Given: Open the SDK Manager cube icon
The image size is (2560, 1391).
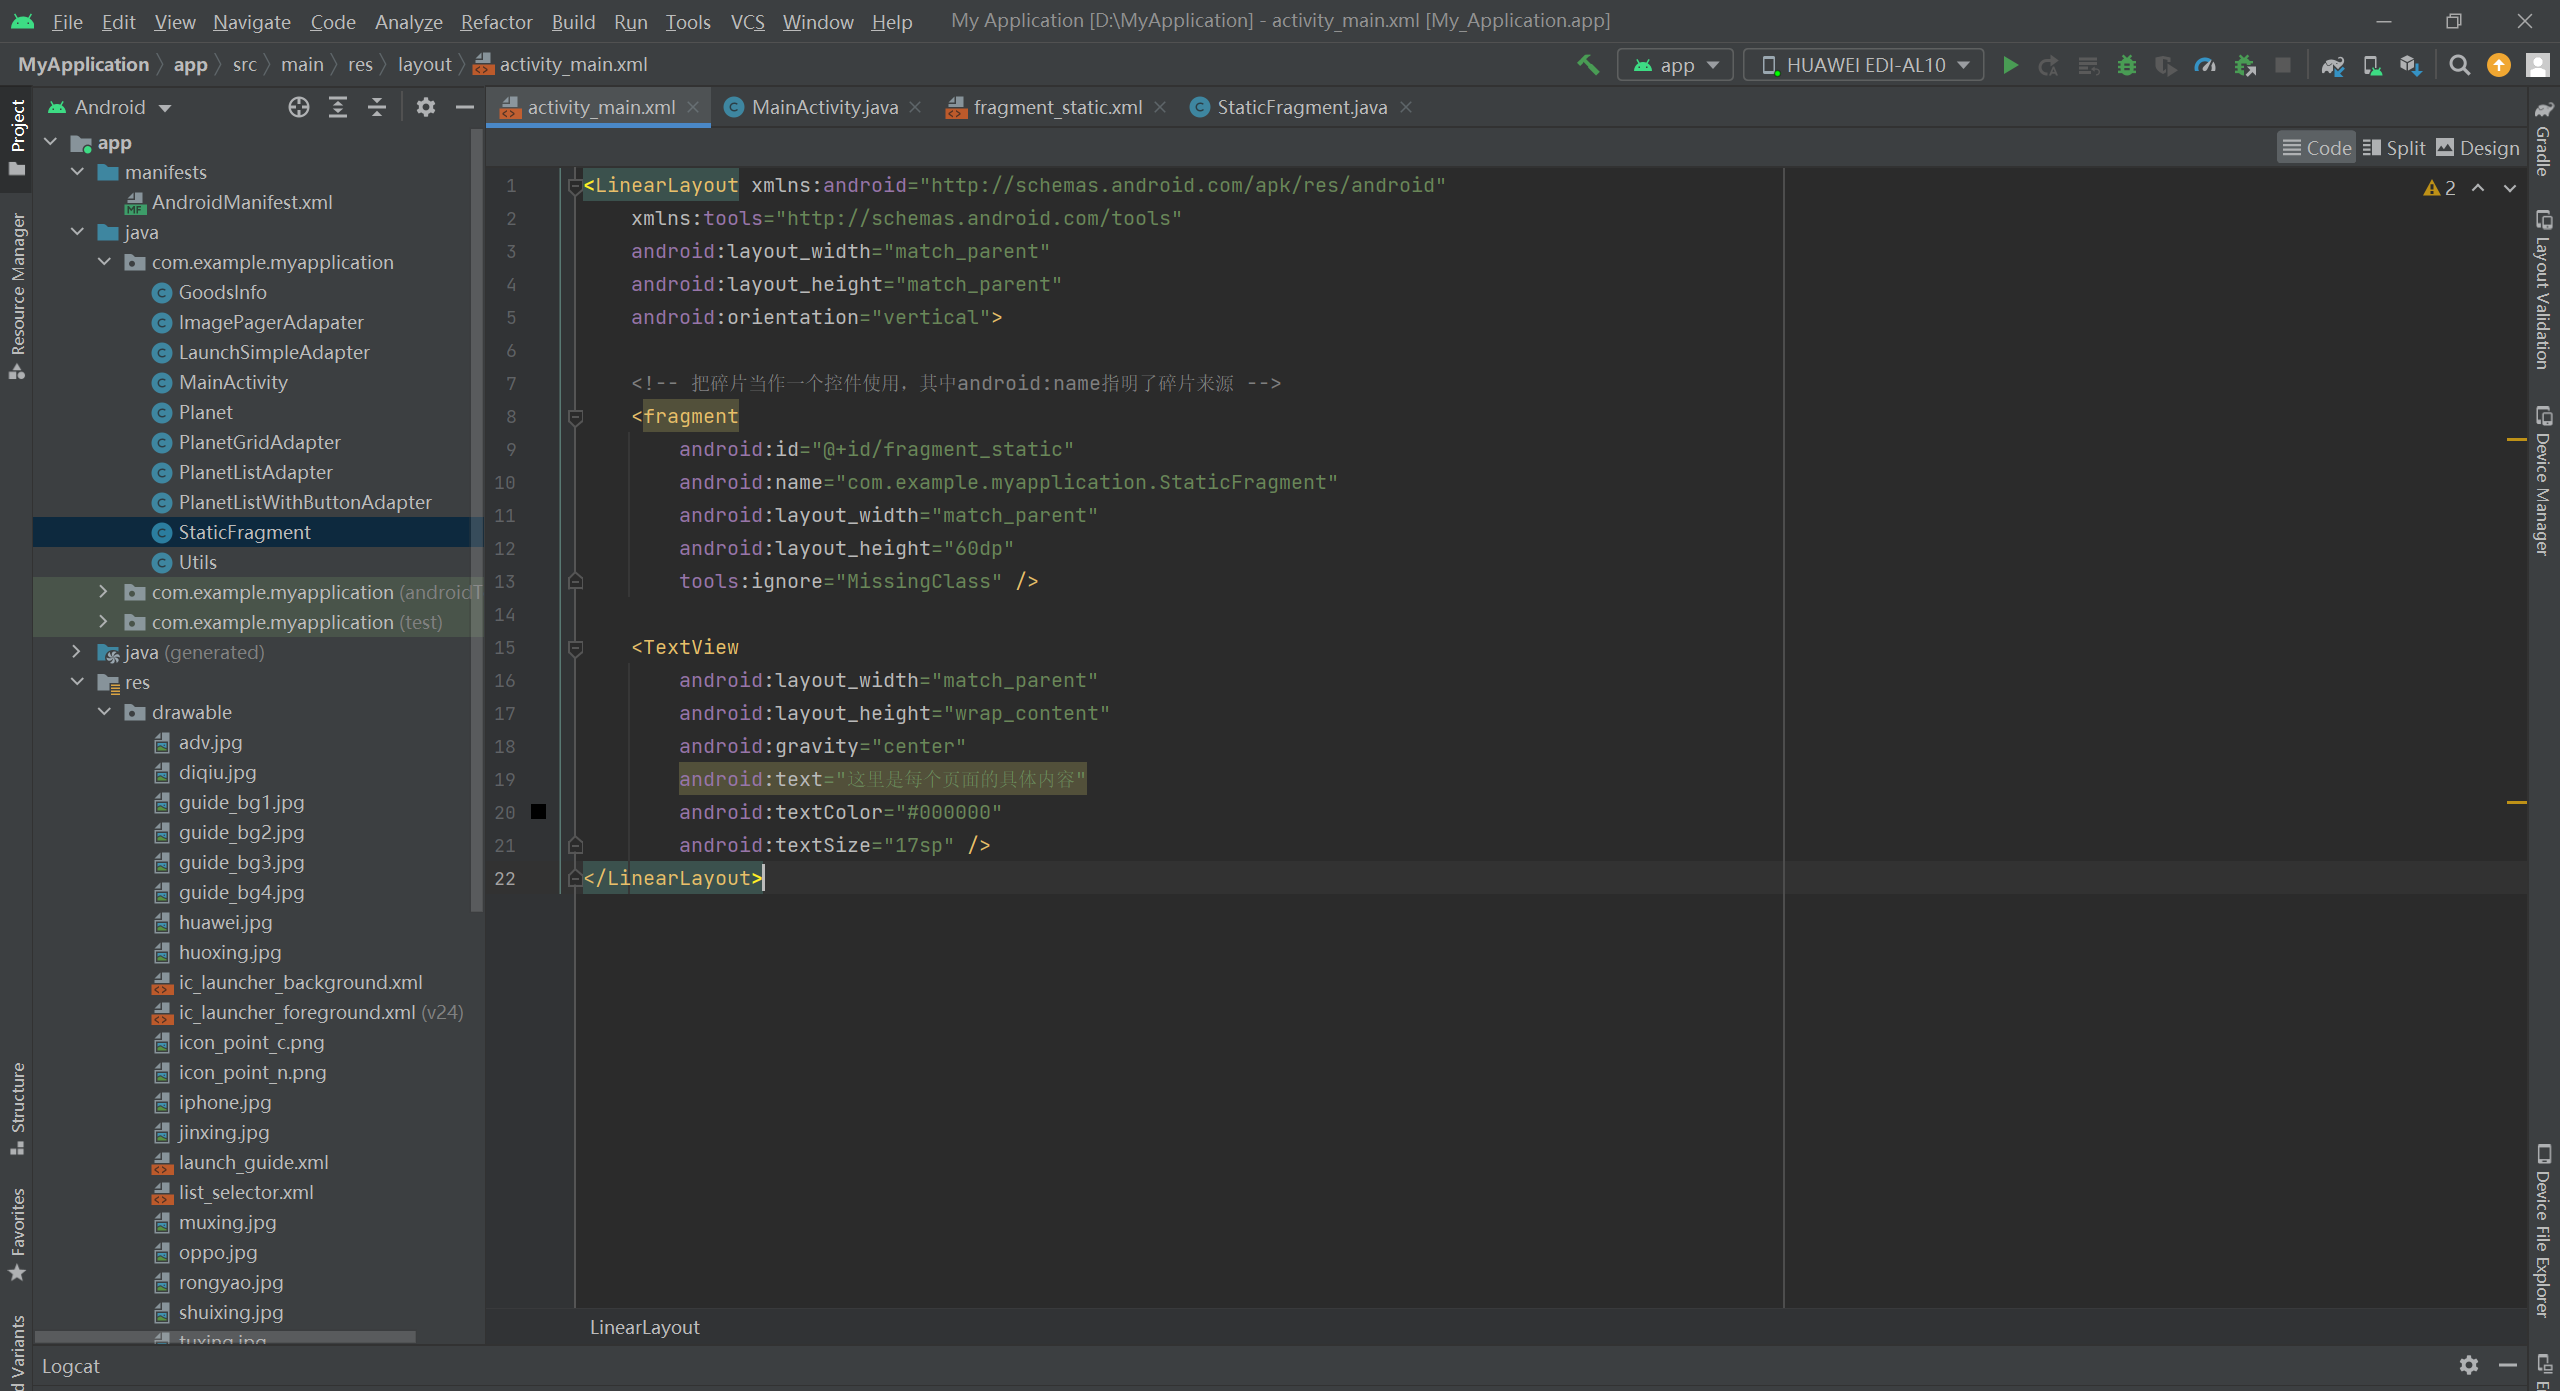Looking at the screenshot, I should click(x=2410, y=65).
